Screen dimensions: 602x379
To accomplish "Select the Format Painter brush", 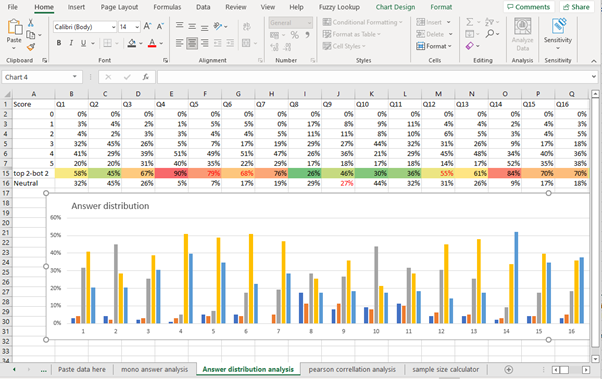I will [x=31, y=47].
